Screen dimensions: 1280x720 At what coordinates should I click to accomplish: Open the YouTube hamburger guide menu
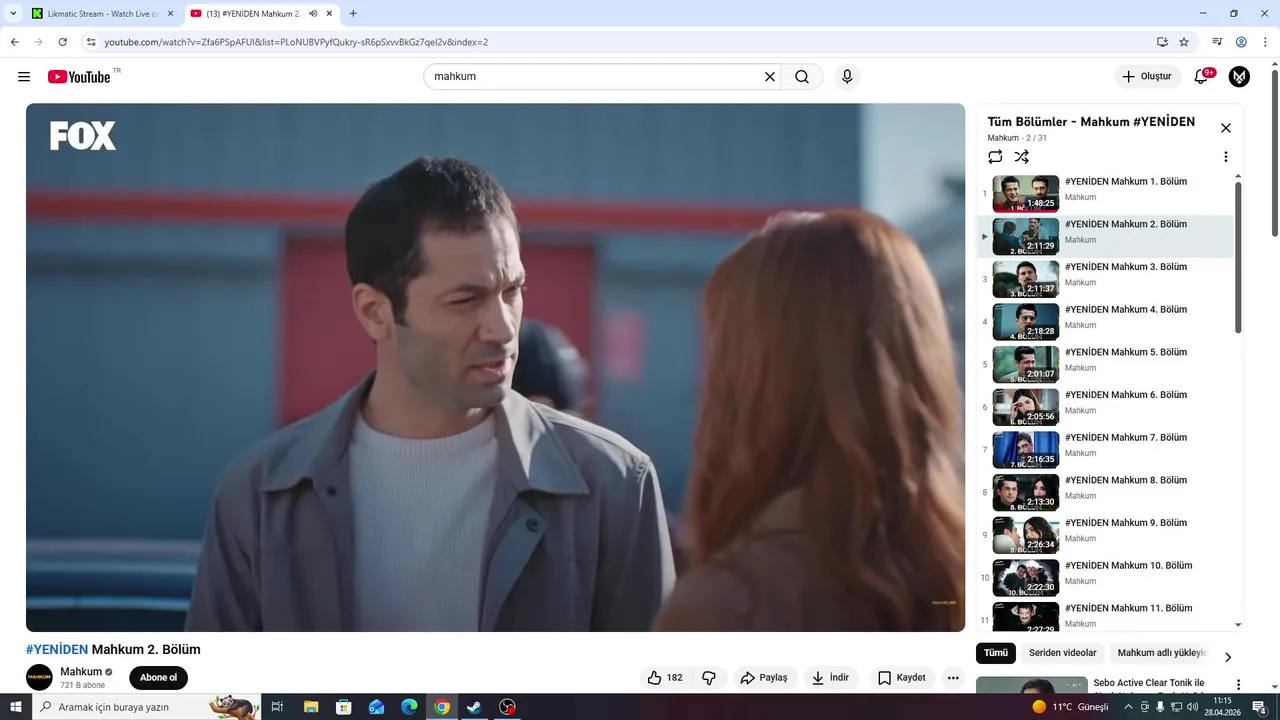[x=24, y=77]
